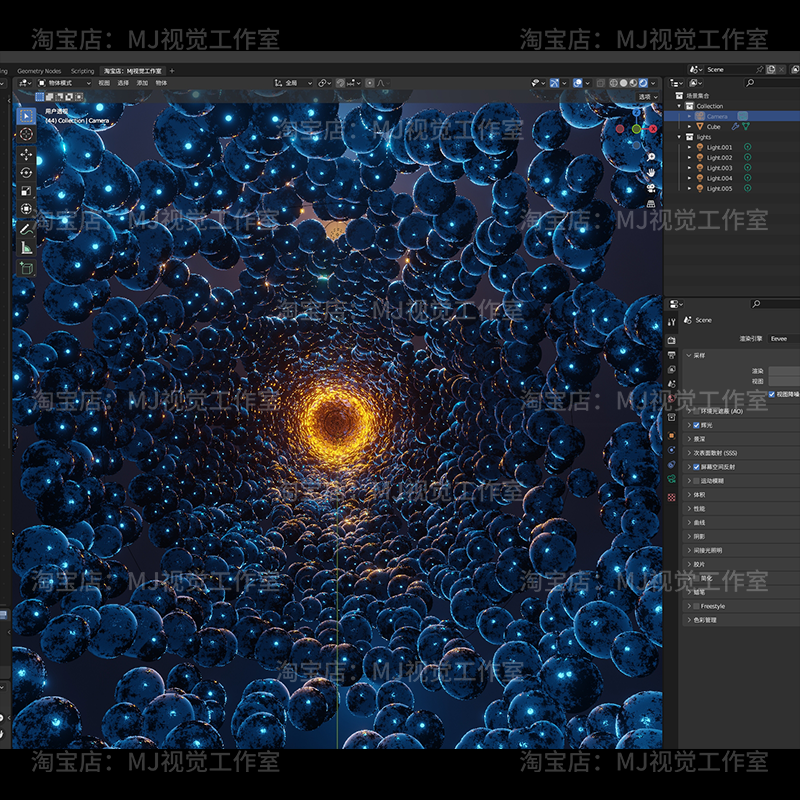Open the 渲染引擎 Eevee dropdown
The width and height of the screenshot is (800, 800).
click(782, 338)
